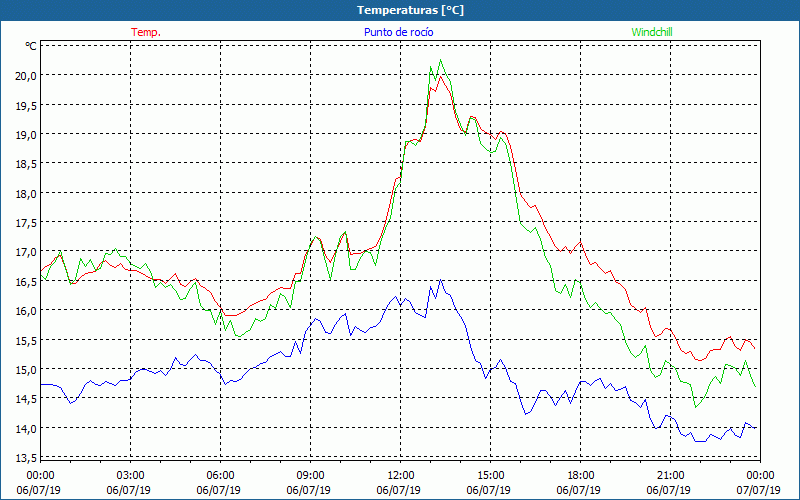Click the '15:00' time axis label
The width and height of the screenshot is (800, 500).
(x=490, y=476)
